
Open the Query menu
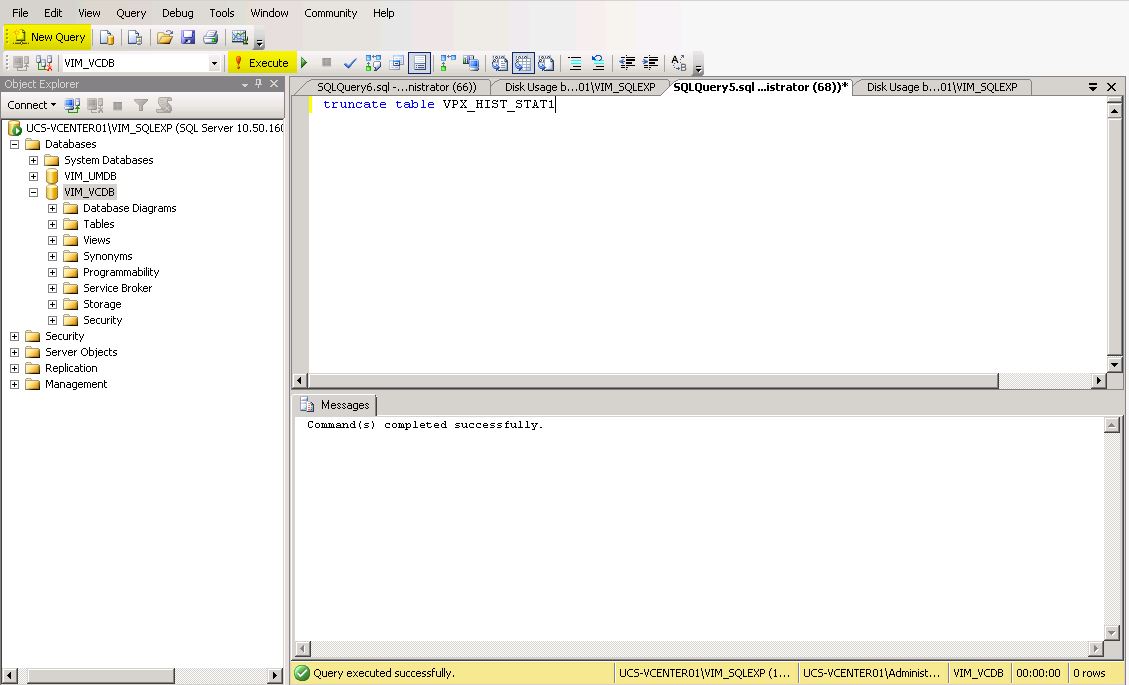click(130, 13)
